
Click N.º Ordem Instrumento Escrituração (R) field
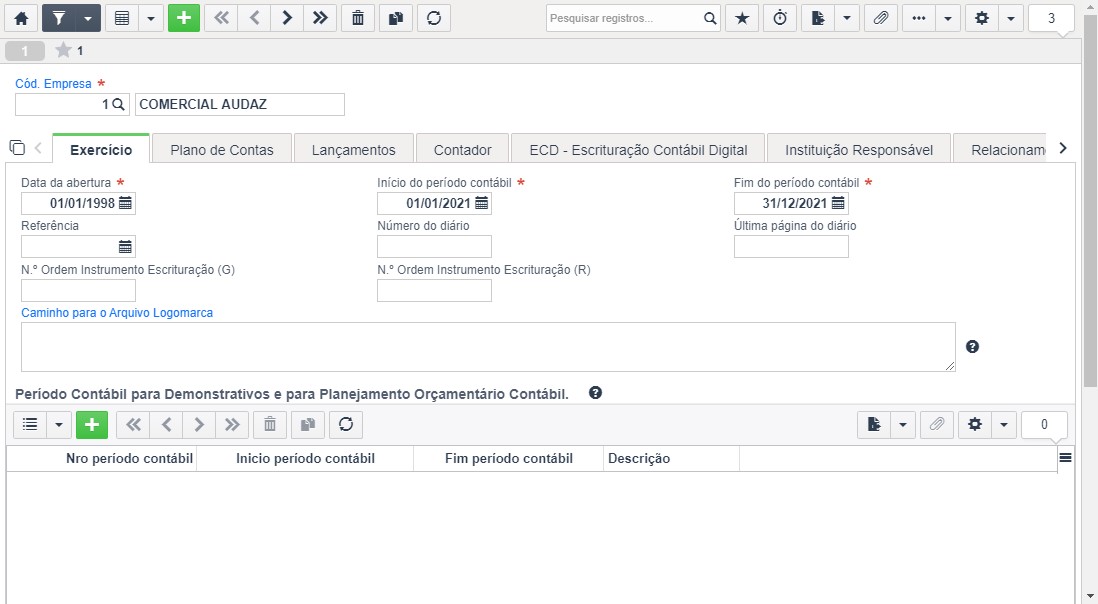434,290
